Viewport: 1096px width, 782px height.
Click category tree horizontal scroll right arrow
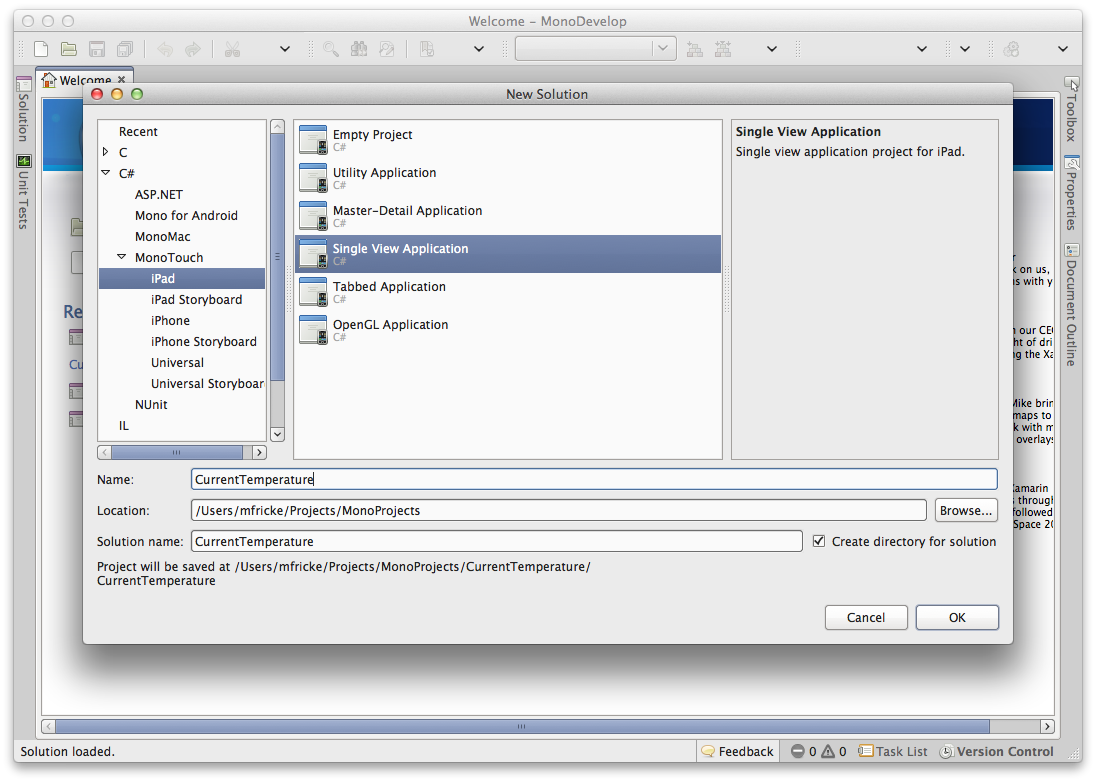tap(259, 452)
